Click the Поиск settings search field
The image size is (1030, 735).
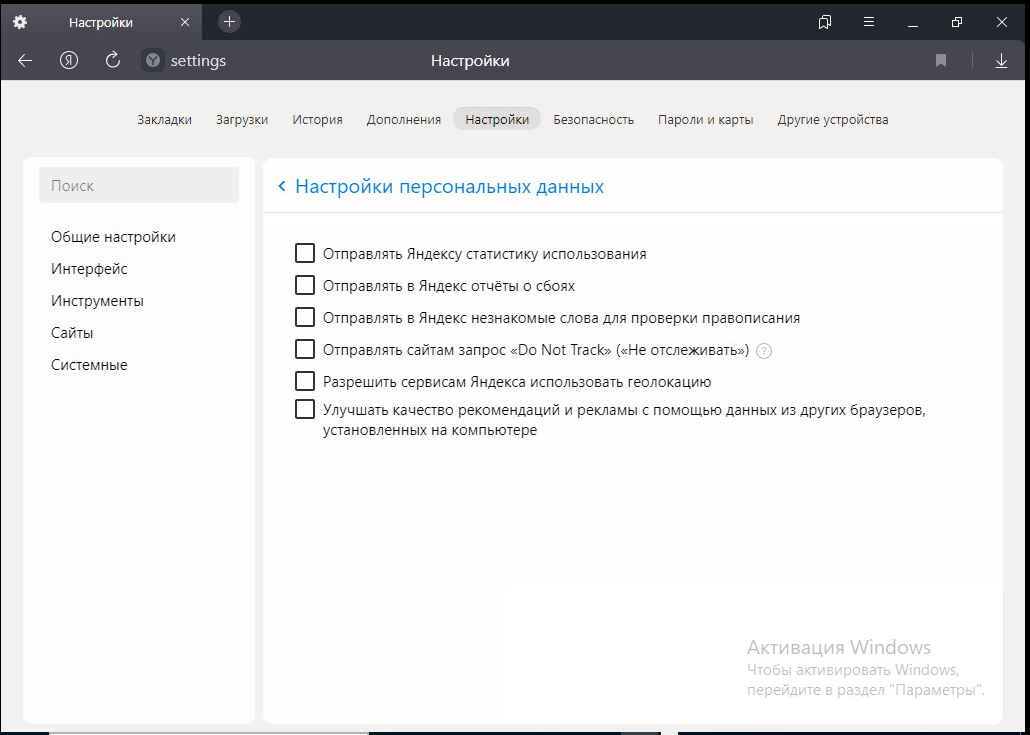click(x=138, y=186)
